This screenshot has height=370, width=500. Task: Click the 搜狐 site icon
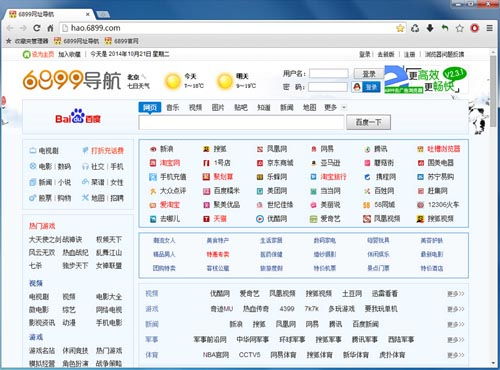click(x=206, y=149)
